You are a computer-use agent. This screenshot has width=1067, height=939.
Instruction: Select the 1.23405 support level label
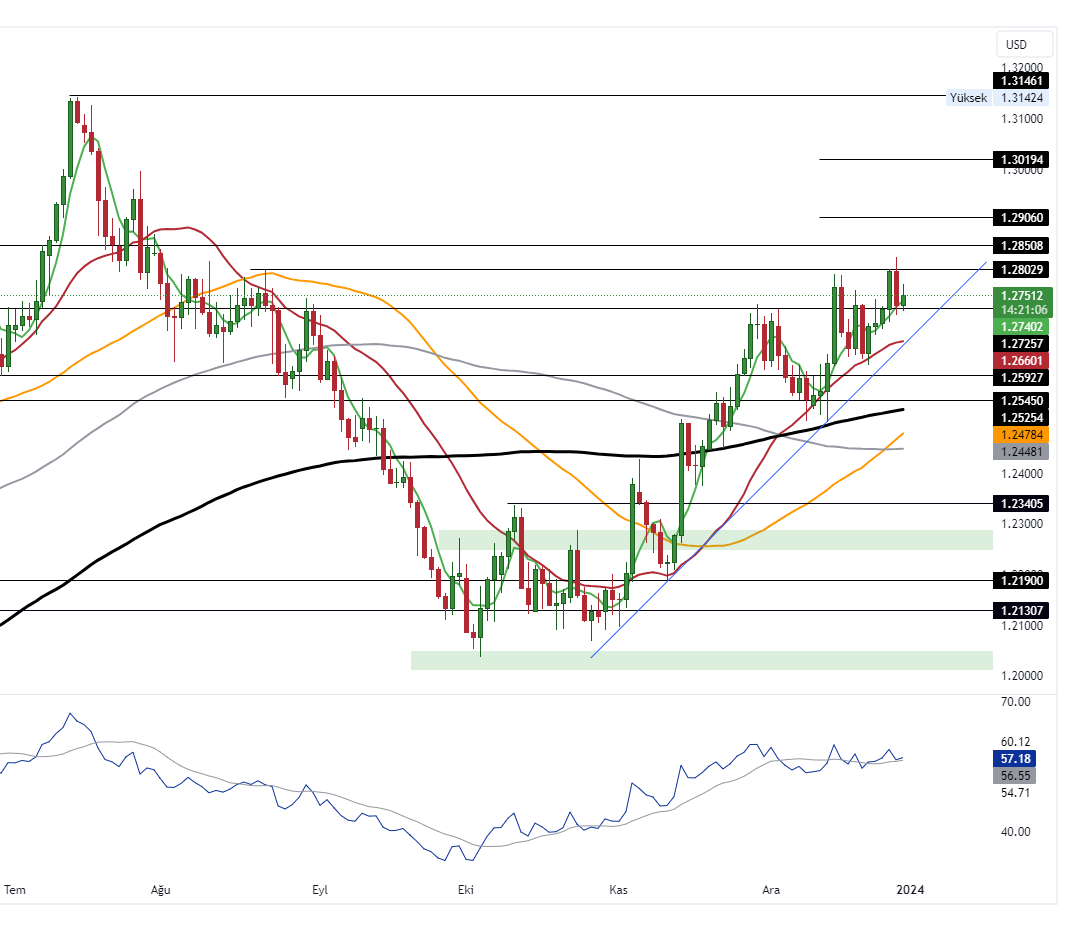(x=1020, y=505)
